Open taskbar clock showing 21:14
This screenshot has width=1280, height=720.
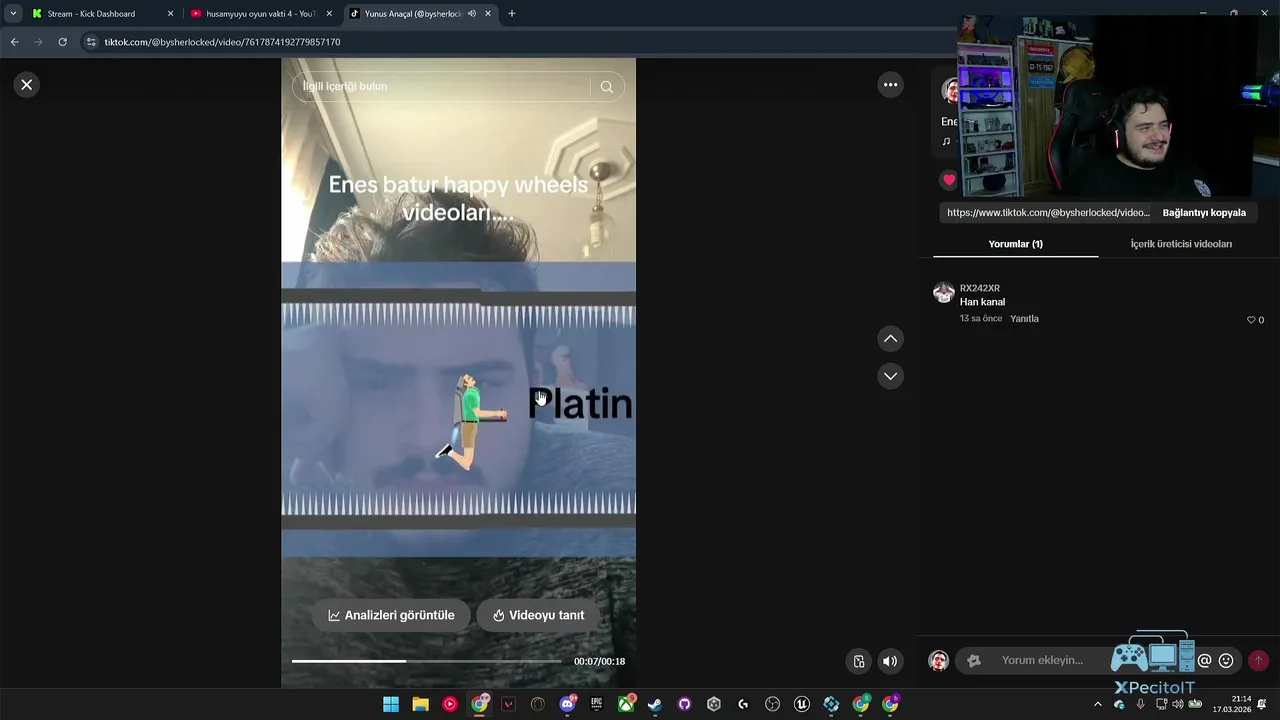coord(1232,704)
